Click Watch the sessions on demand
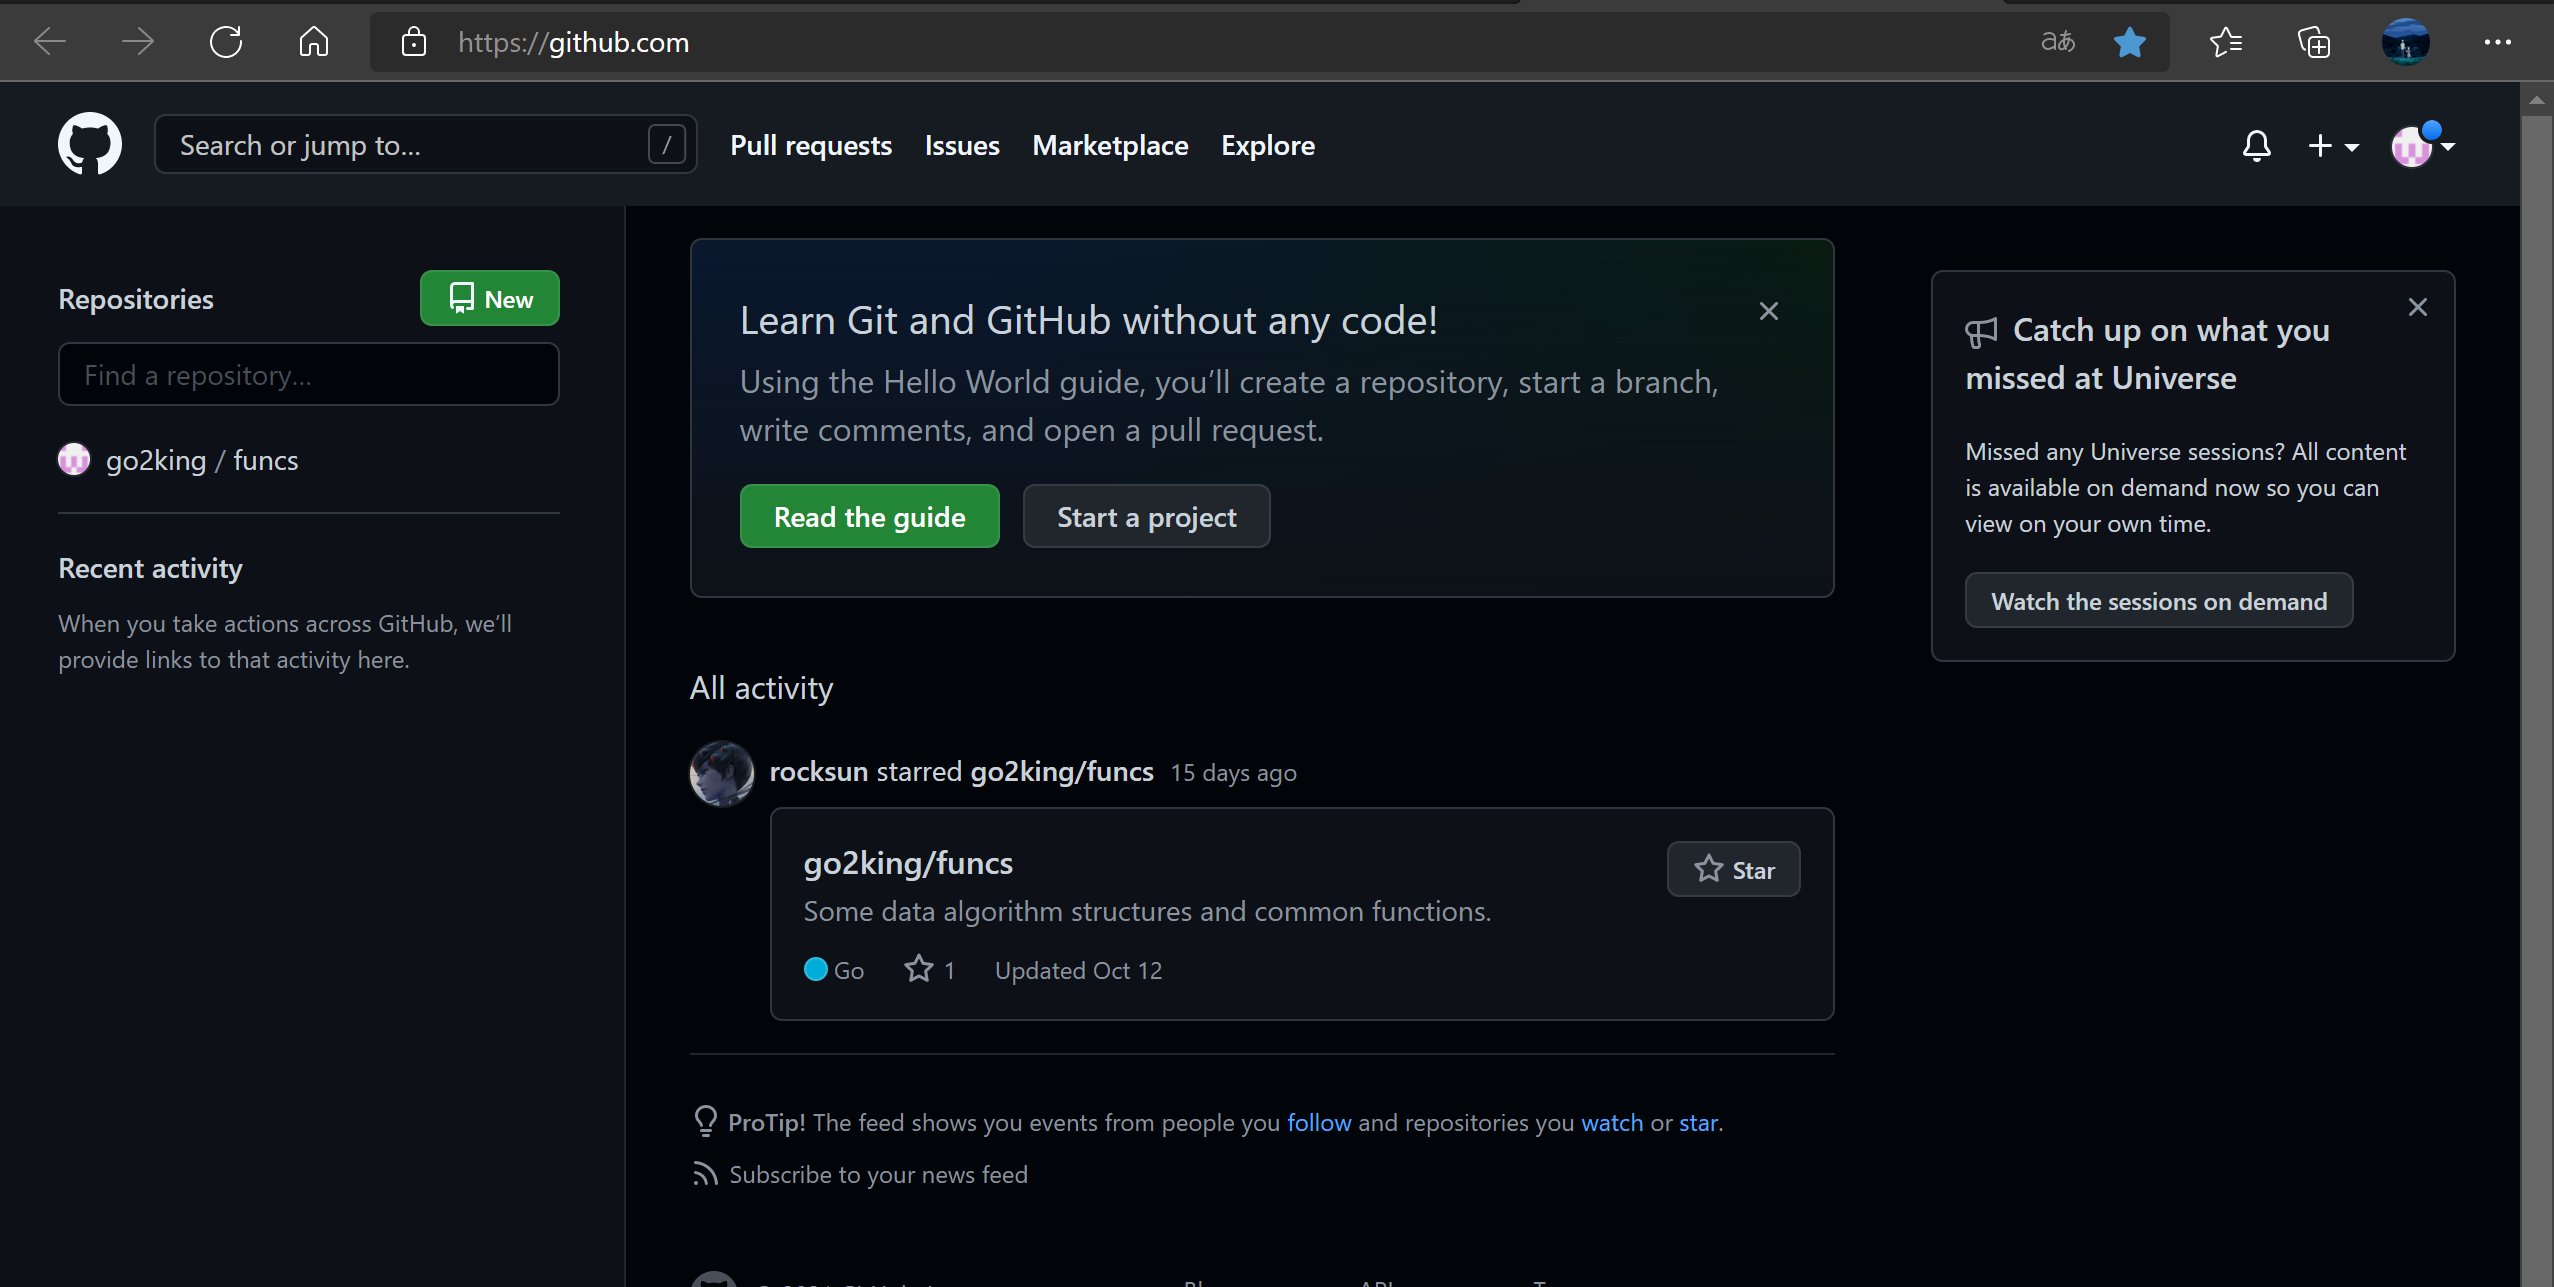This screenshot has width=2554, height=1287. (x=2159, y=601)
